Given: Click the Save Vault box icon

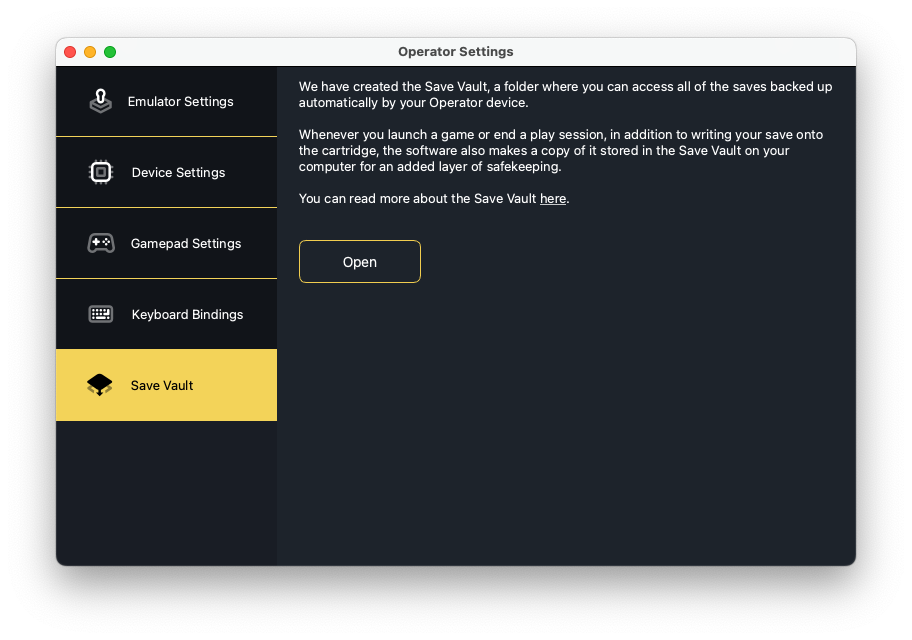Looking at the screenshot, I should (99, 385).
